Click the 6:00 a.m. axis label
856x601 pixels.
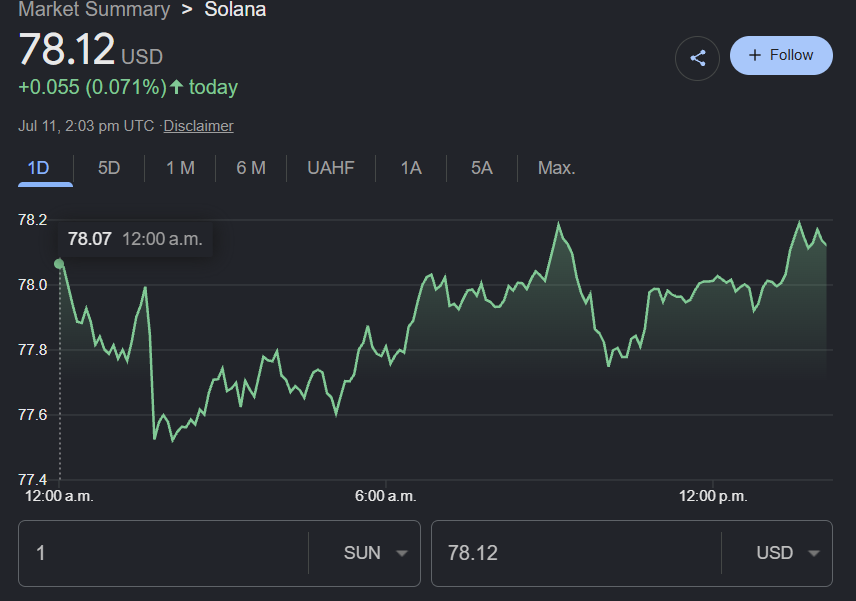(x=385, y=496)
